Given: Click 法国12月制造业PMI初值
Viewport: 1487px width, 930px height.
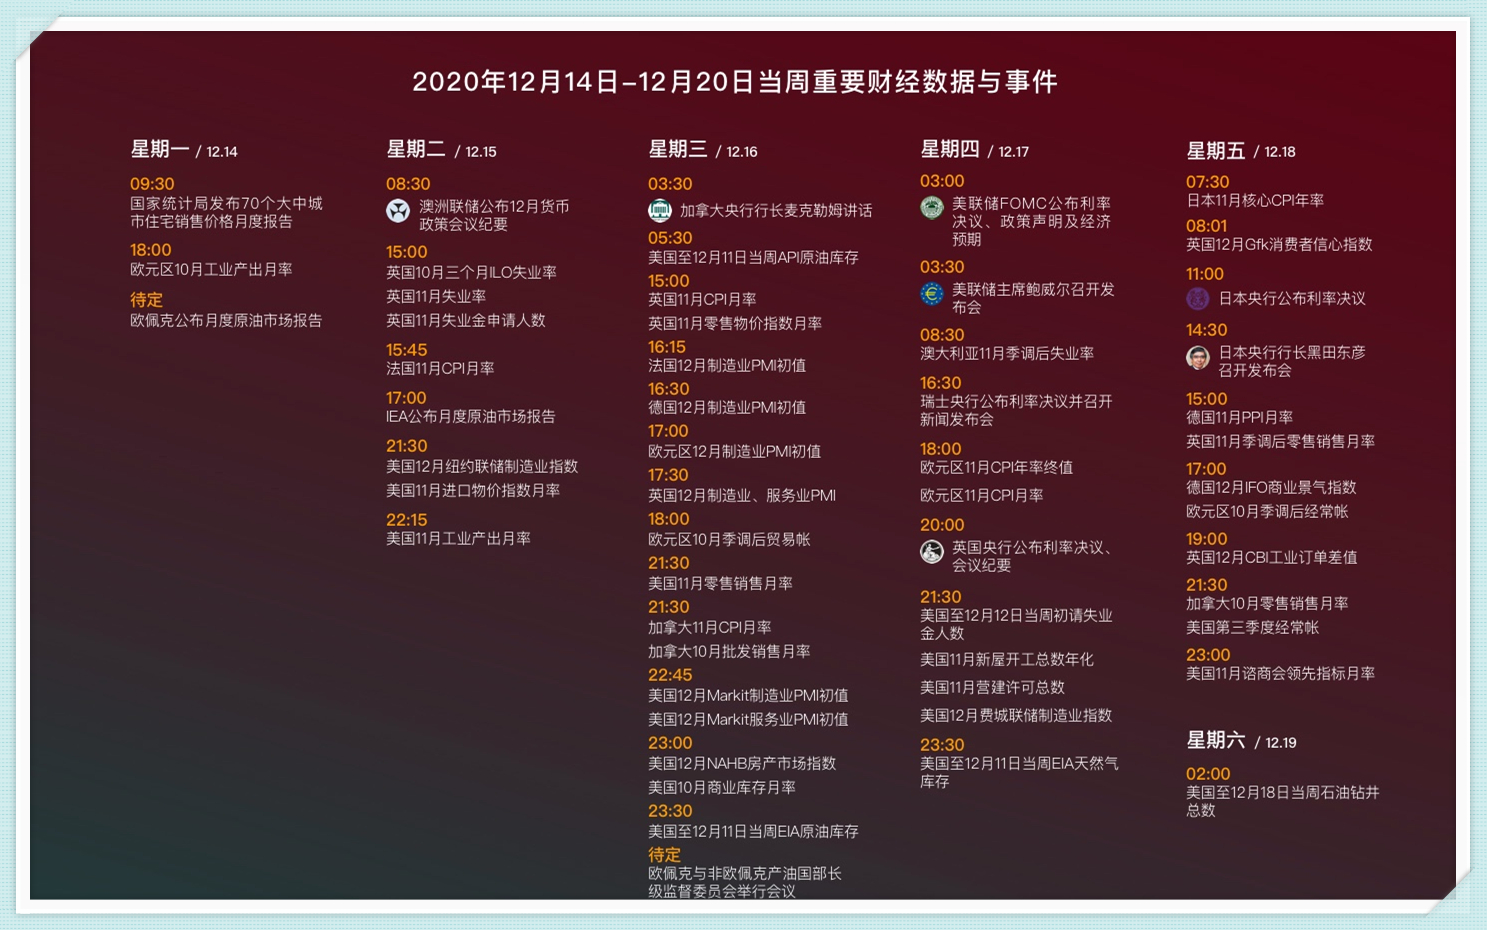Looking at the screenshot, I should click(x=727, y=365).
